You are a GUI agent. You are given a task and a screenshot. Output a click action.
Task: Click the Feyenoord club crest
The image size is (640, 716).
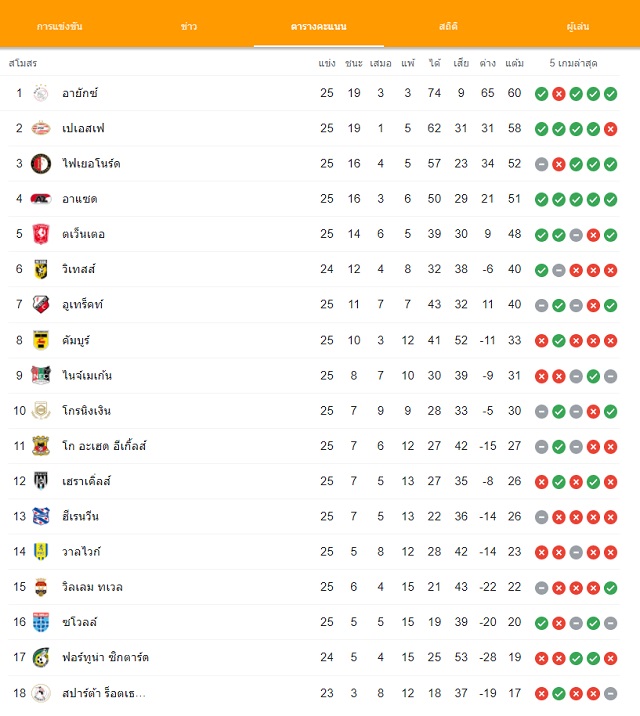click(41, 163)
